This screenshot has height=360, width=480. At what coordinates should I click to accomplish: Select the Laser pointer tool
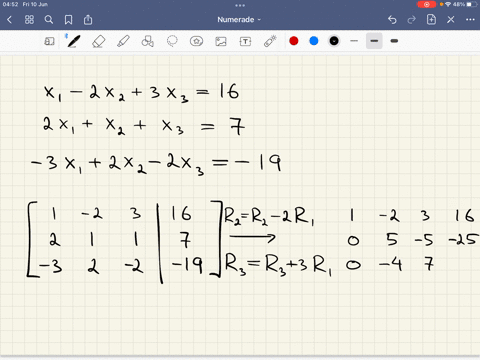[270, 41]
